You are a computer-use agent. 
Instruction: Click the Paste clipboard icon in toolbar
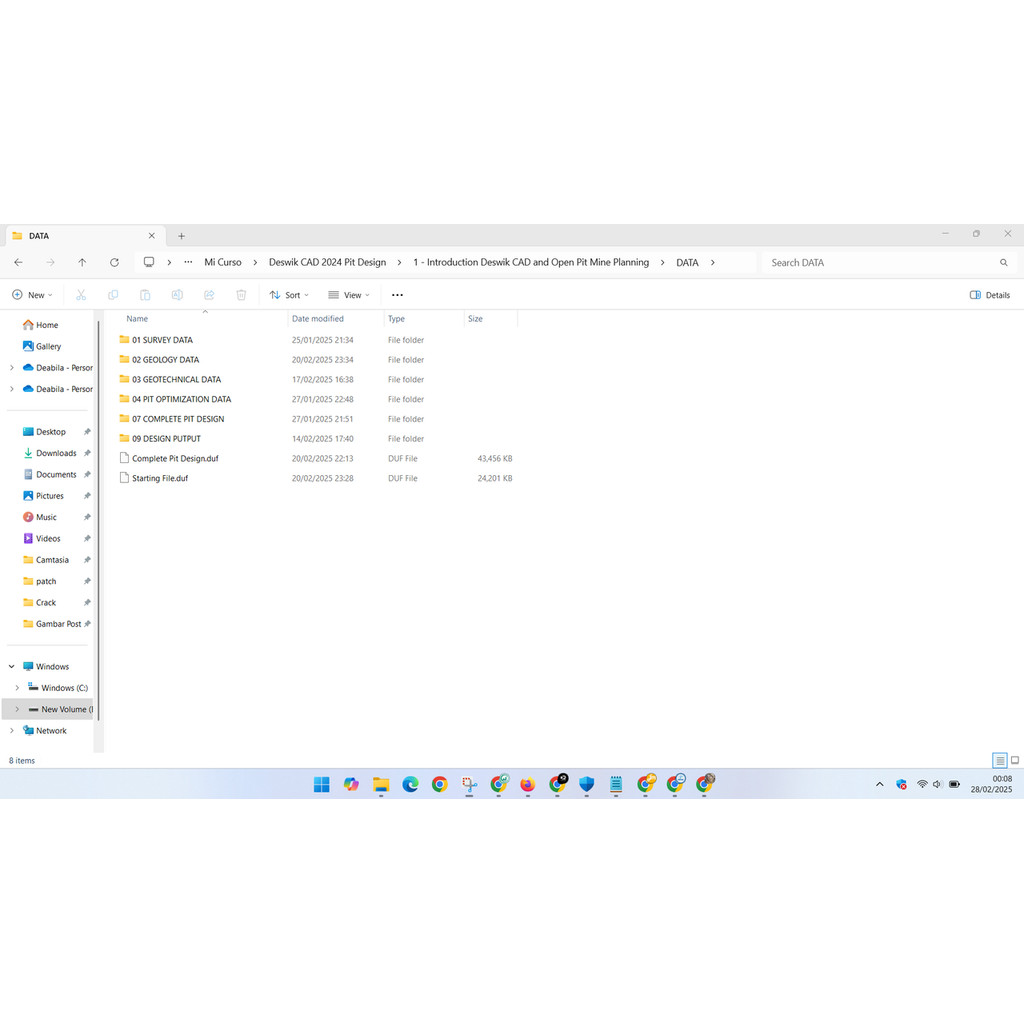click(145, 295)
